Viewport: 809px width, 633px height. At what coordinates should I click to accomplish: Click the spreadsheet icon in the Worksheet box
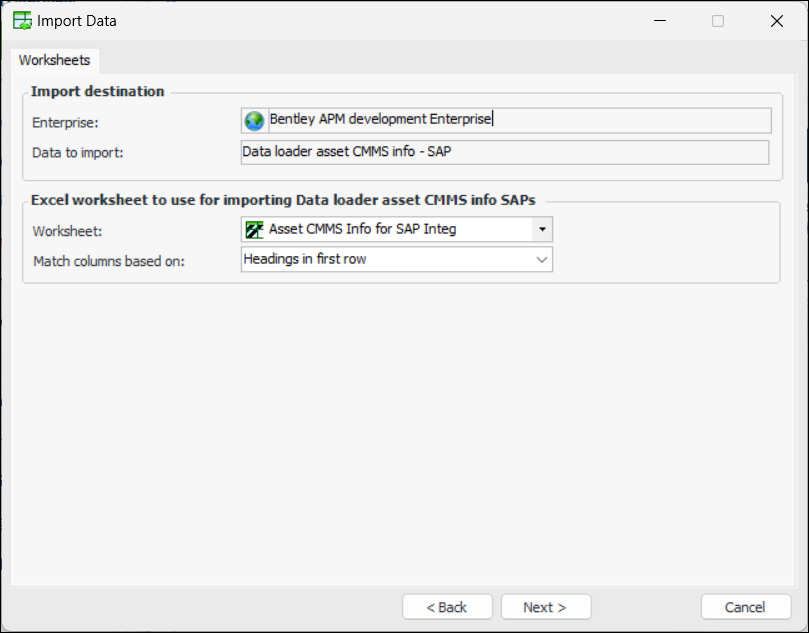pyautogui.click(x=254, y=229)
